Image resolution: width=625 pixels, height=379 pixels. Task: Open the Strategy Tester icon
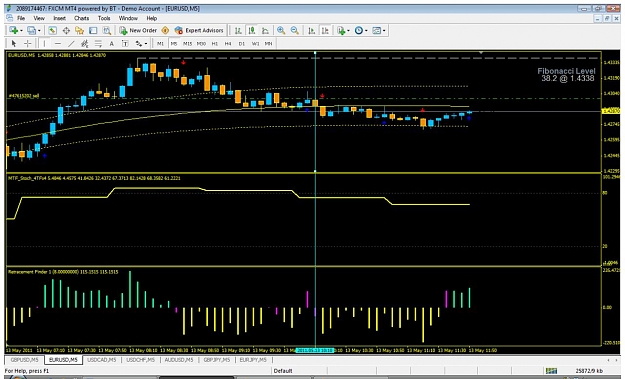106,30
